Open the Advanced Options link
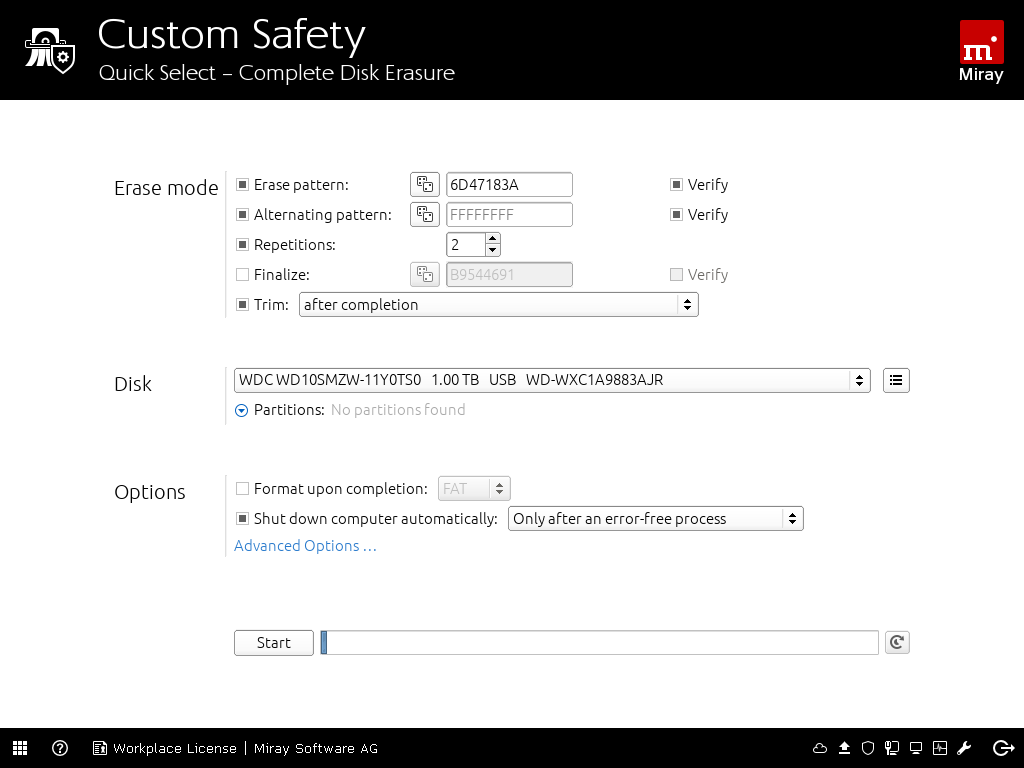 click(x=305, y=546)
